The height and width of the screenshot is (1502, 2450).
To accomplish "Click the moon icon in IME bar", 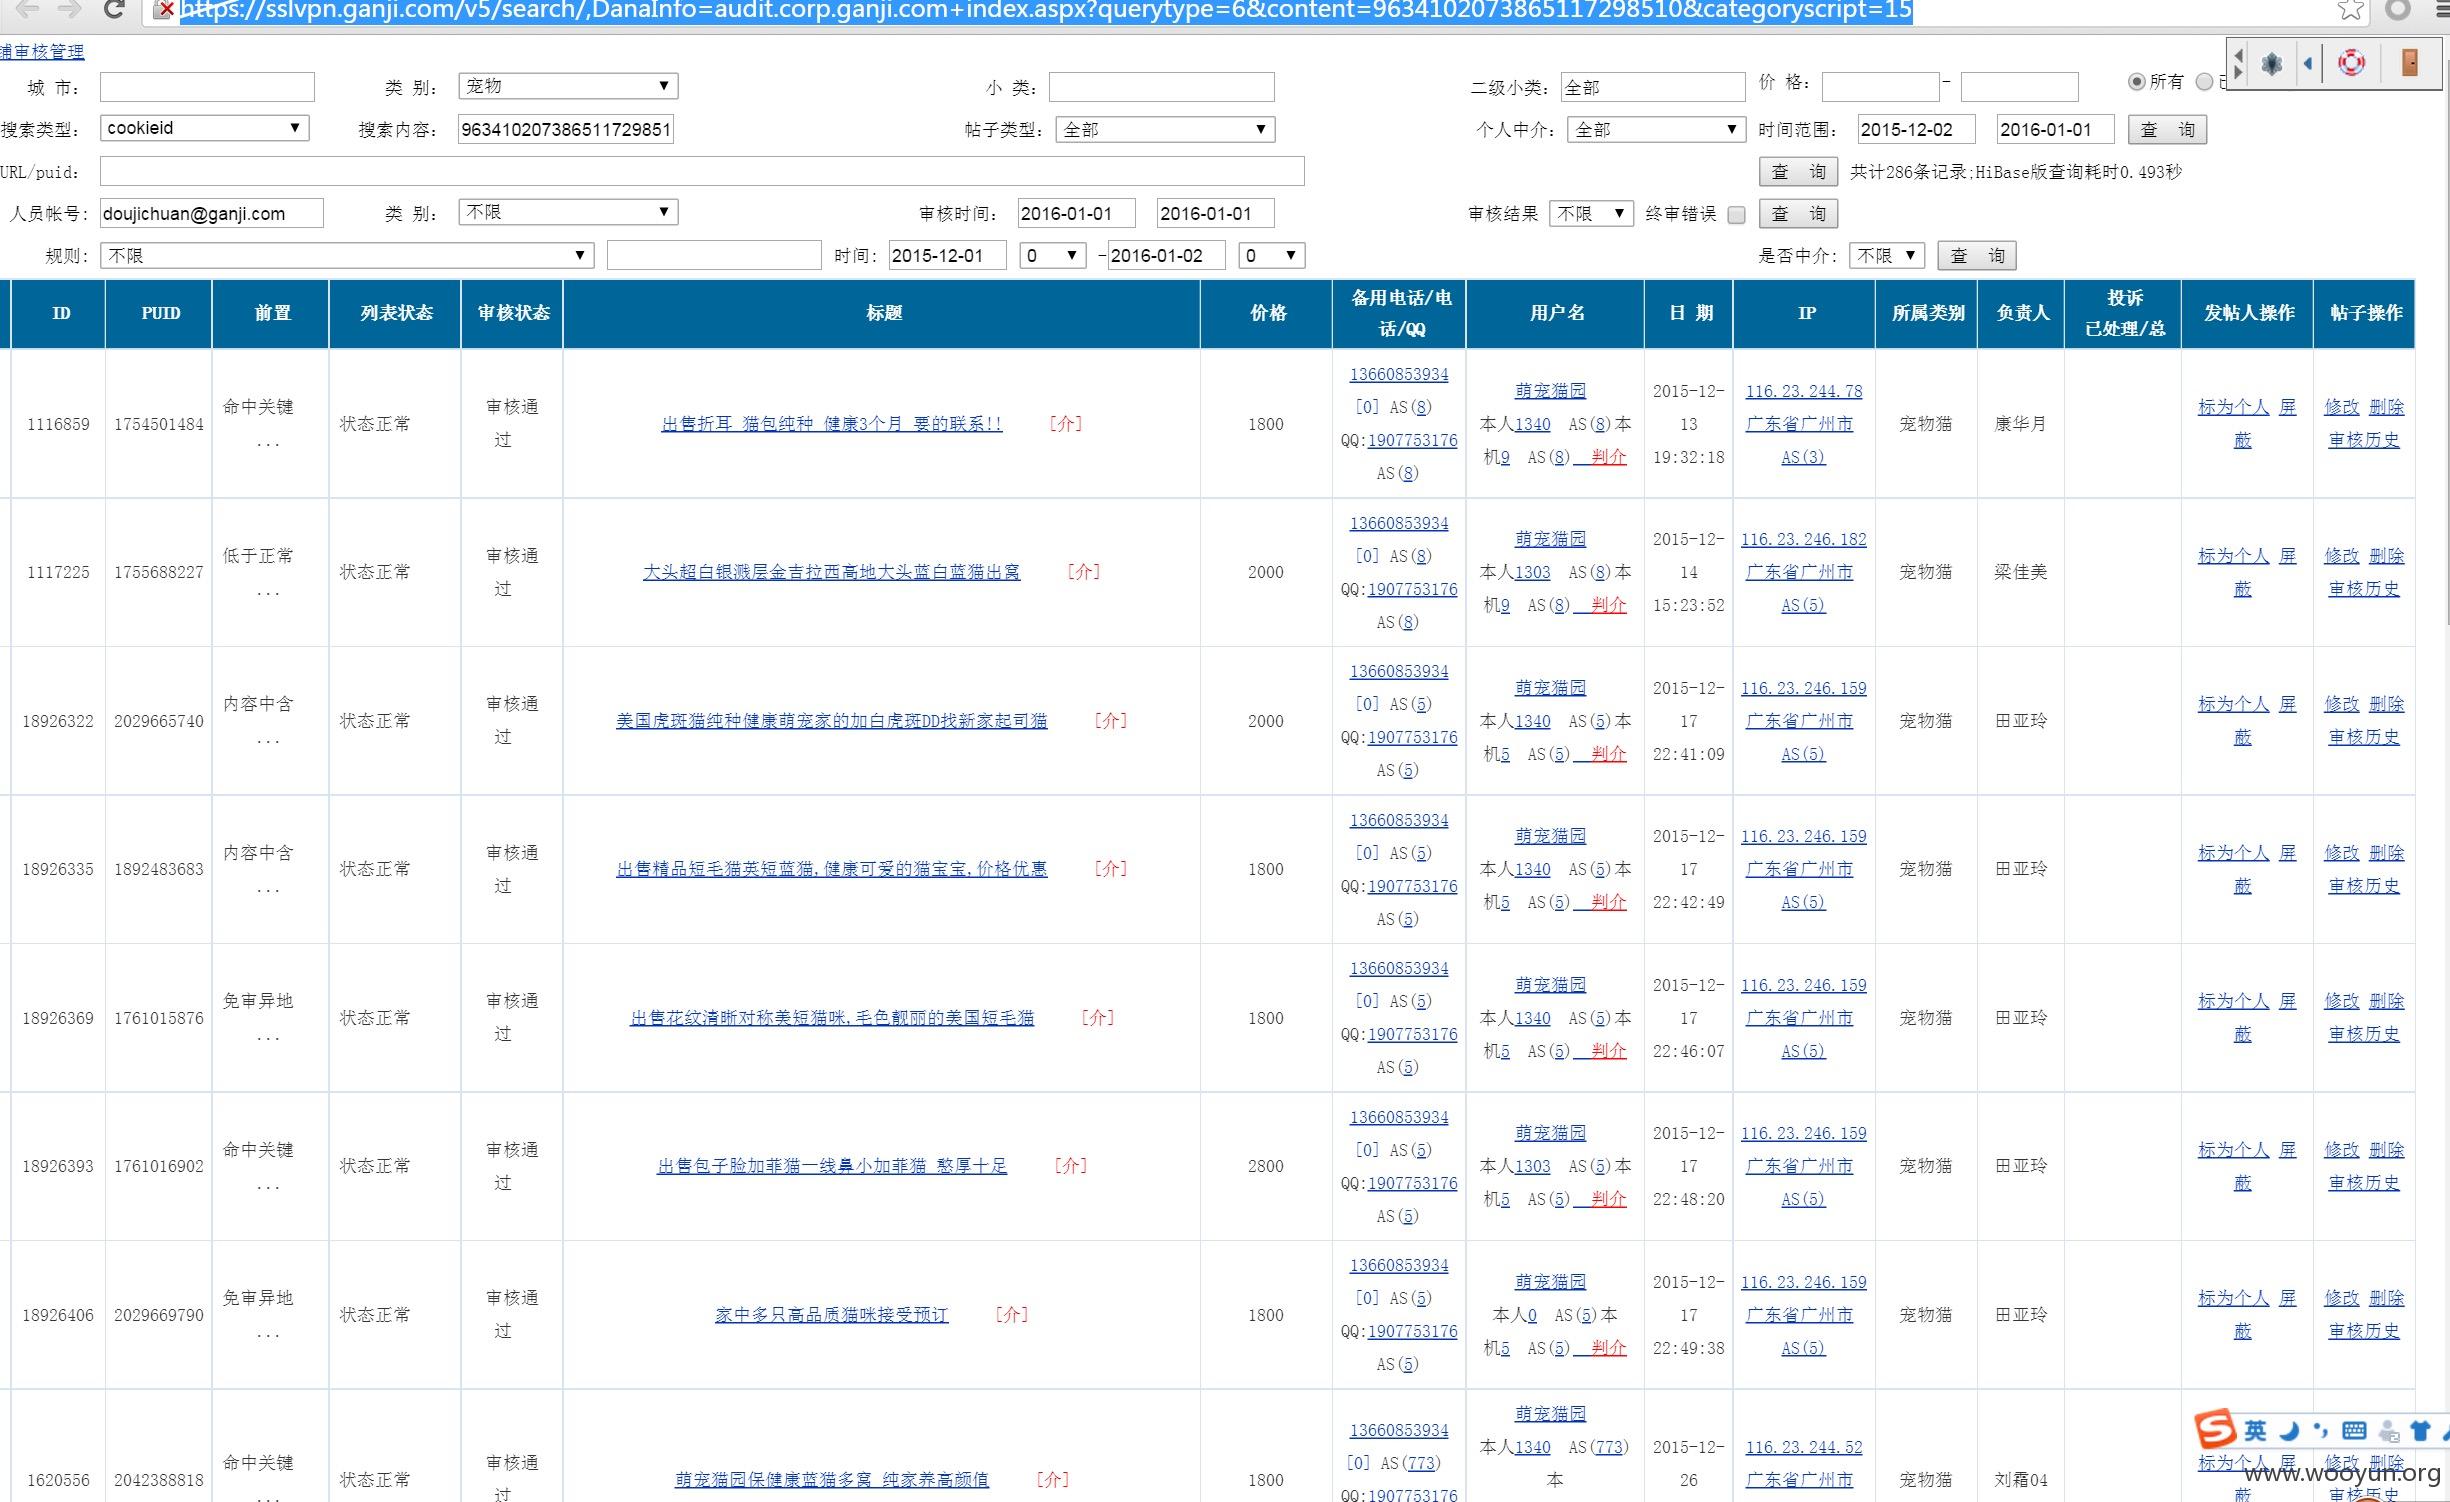I will click(2289, 1430).
